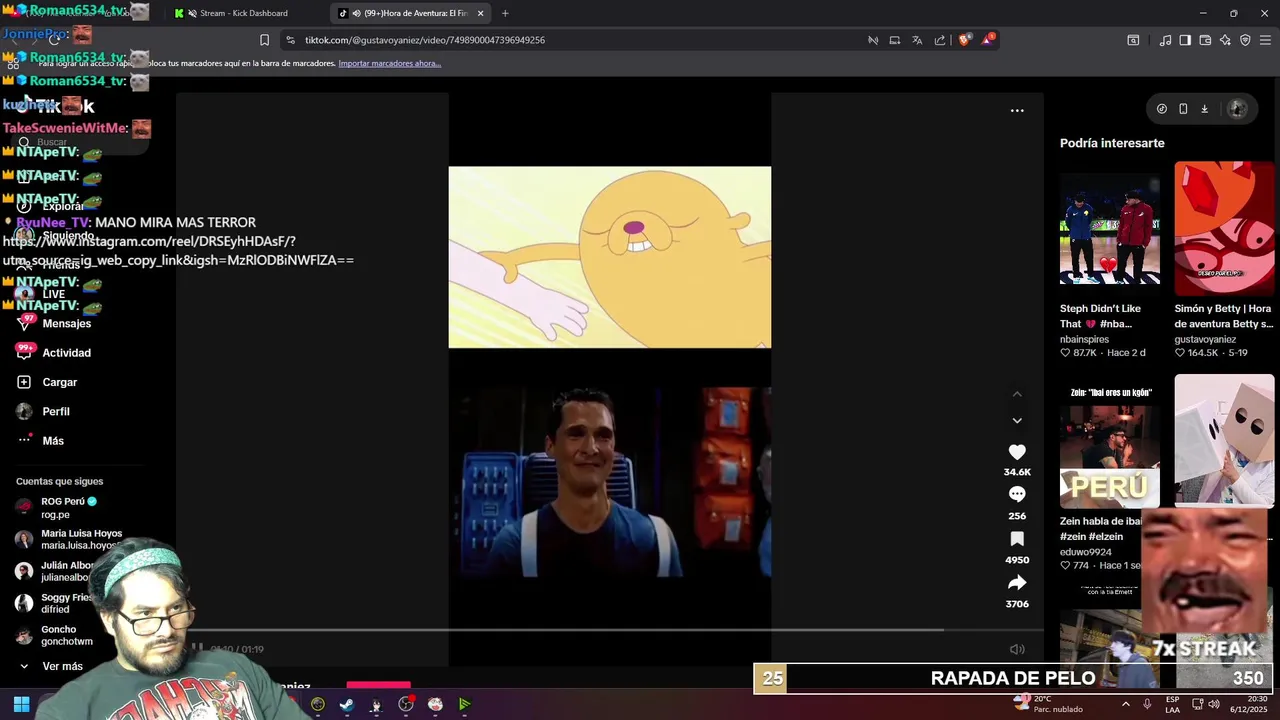Open OBS with red dot in taskbar

tap(406, 704)
